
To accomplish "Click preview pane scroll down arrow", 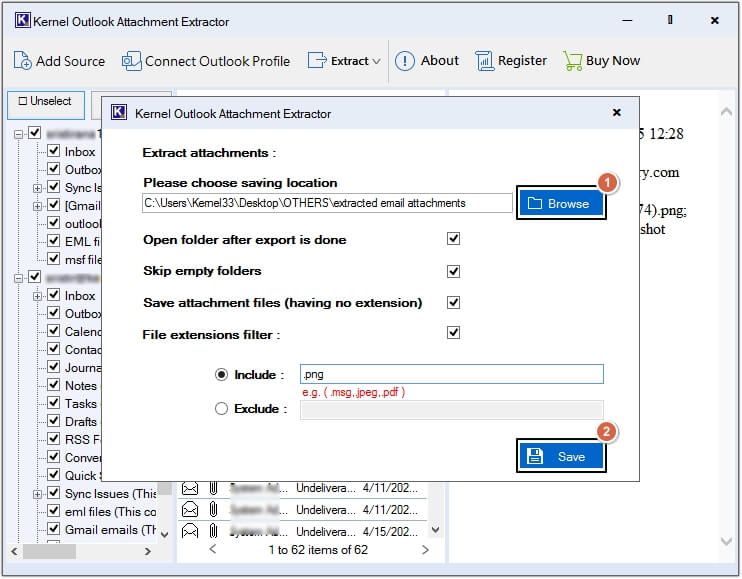I will click(726, 541).
